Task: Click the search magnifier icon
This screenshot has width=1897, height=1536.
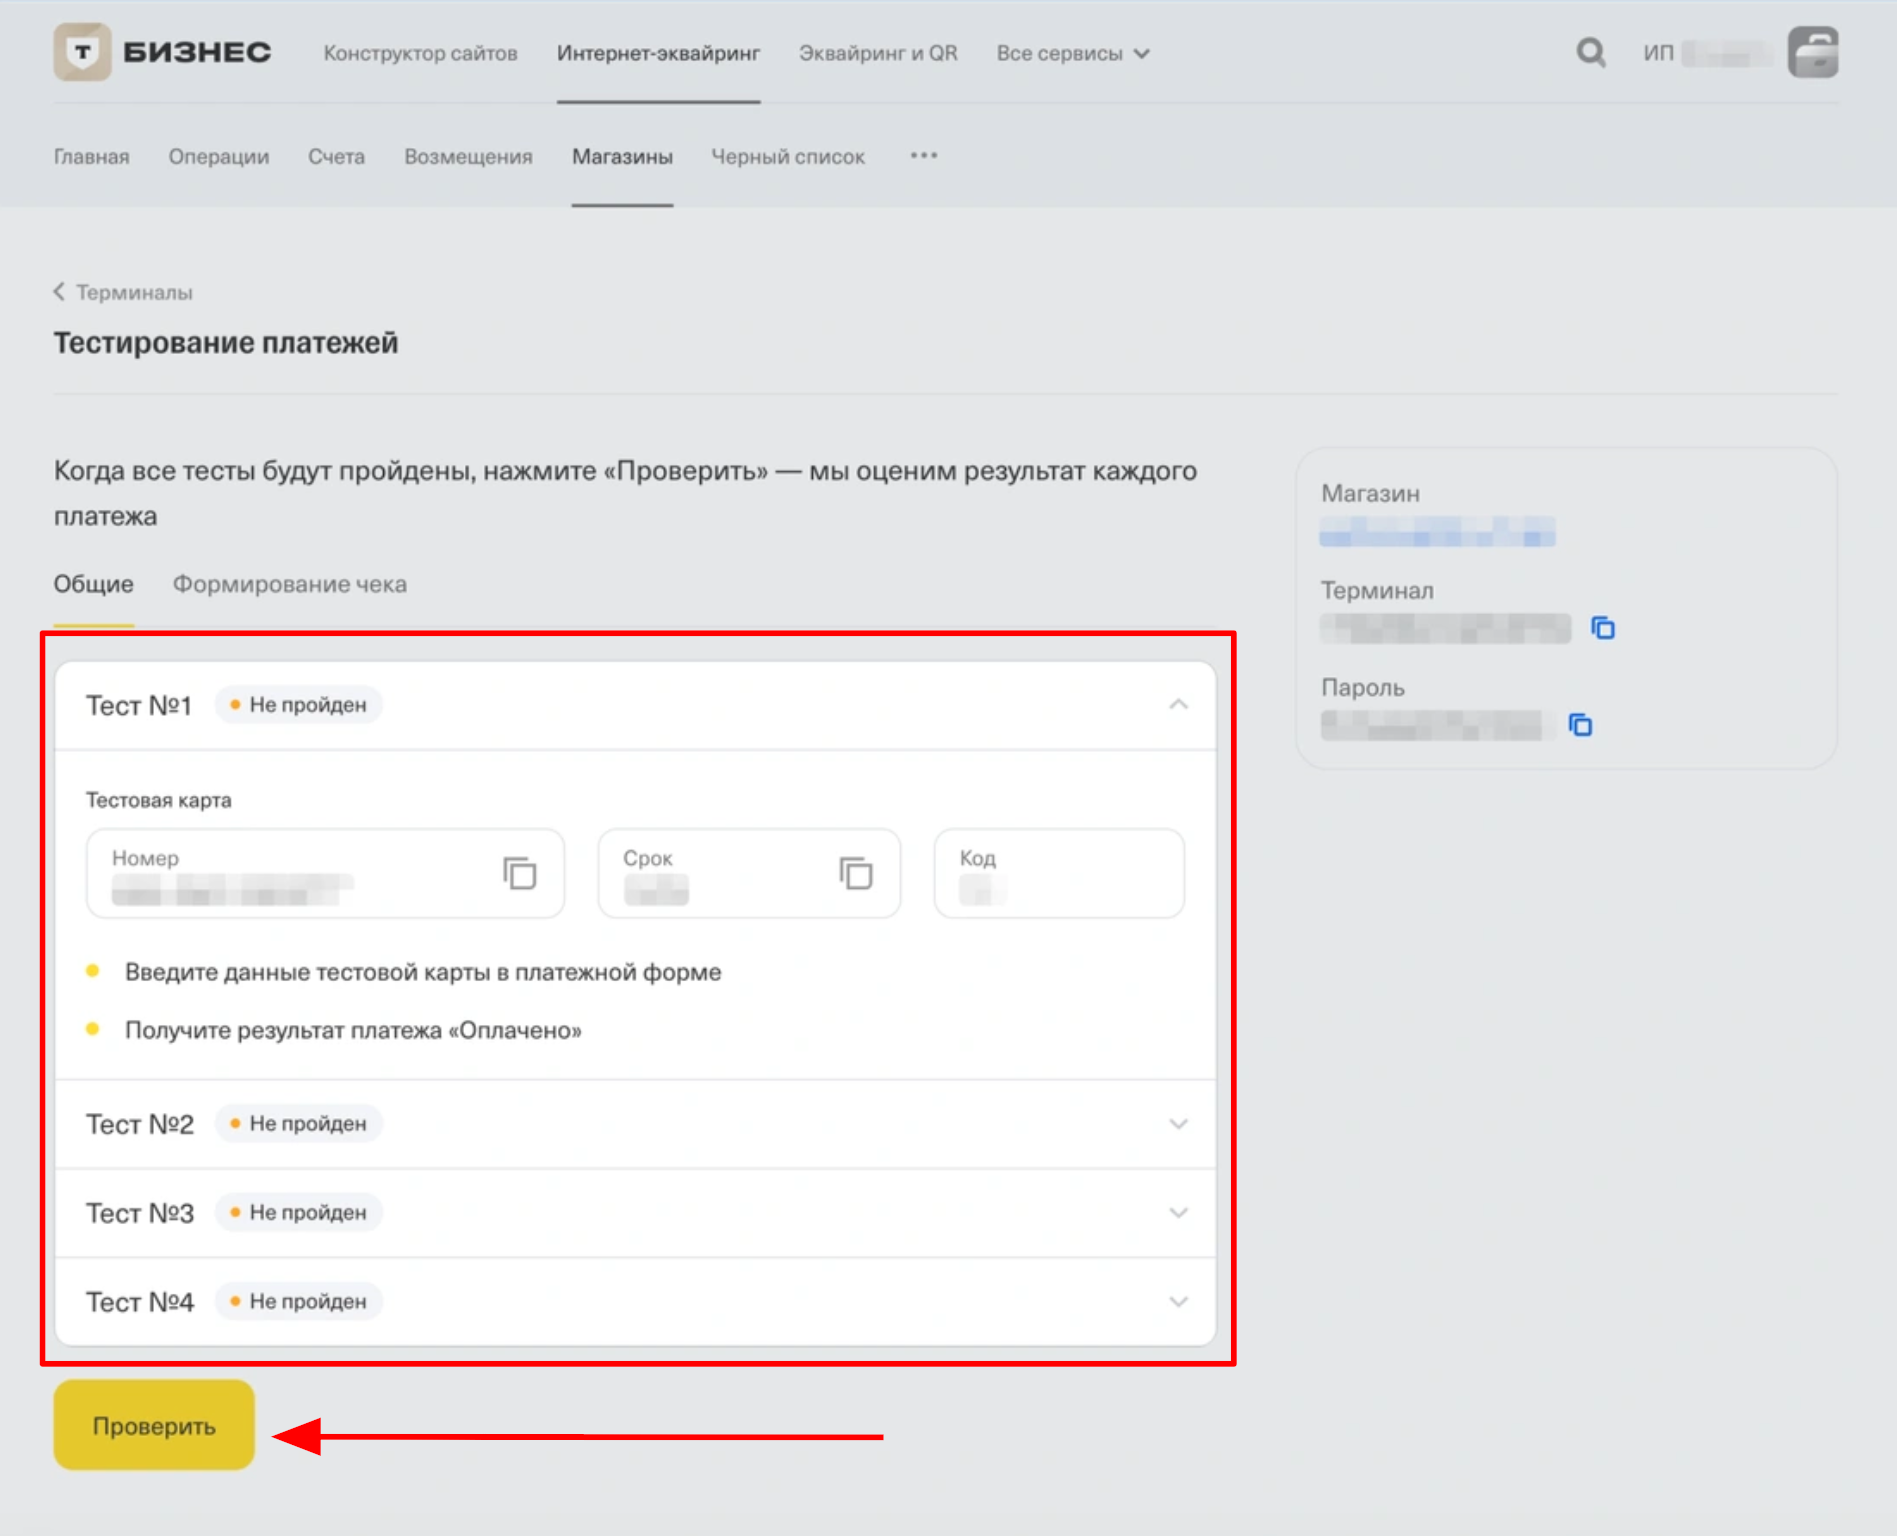Action: [1590, 52]
